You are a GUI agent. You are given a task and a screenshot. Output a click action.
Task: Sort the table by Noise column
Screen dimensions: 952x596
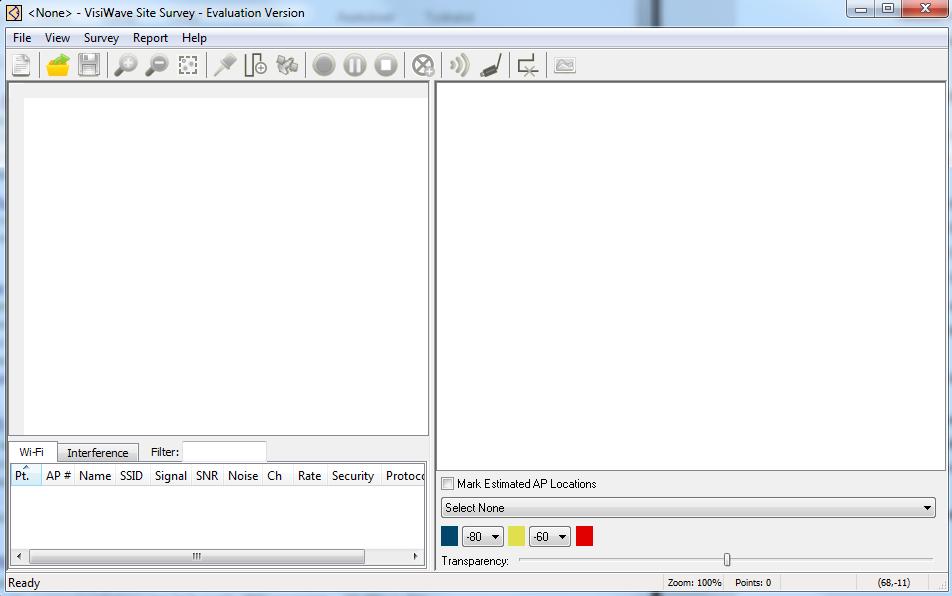click(x=243, y=476)
